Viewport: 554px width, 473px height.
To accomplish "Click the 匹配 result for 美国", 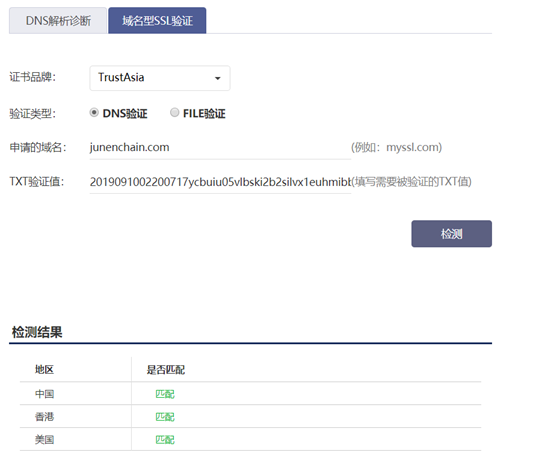I will (x=165, y=440).
